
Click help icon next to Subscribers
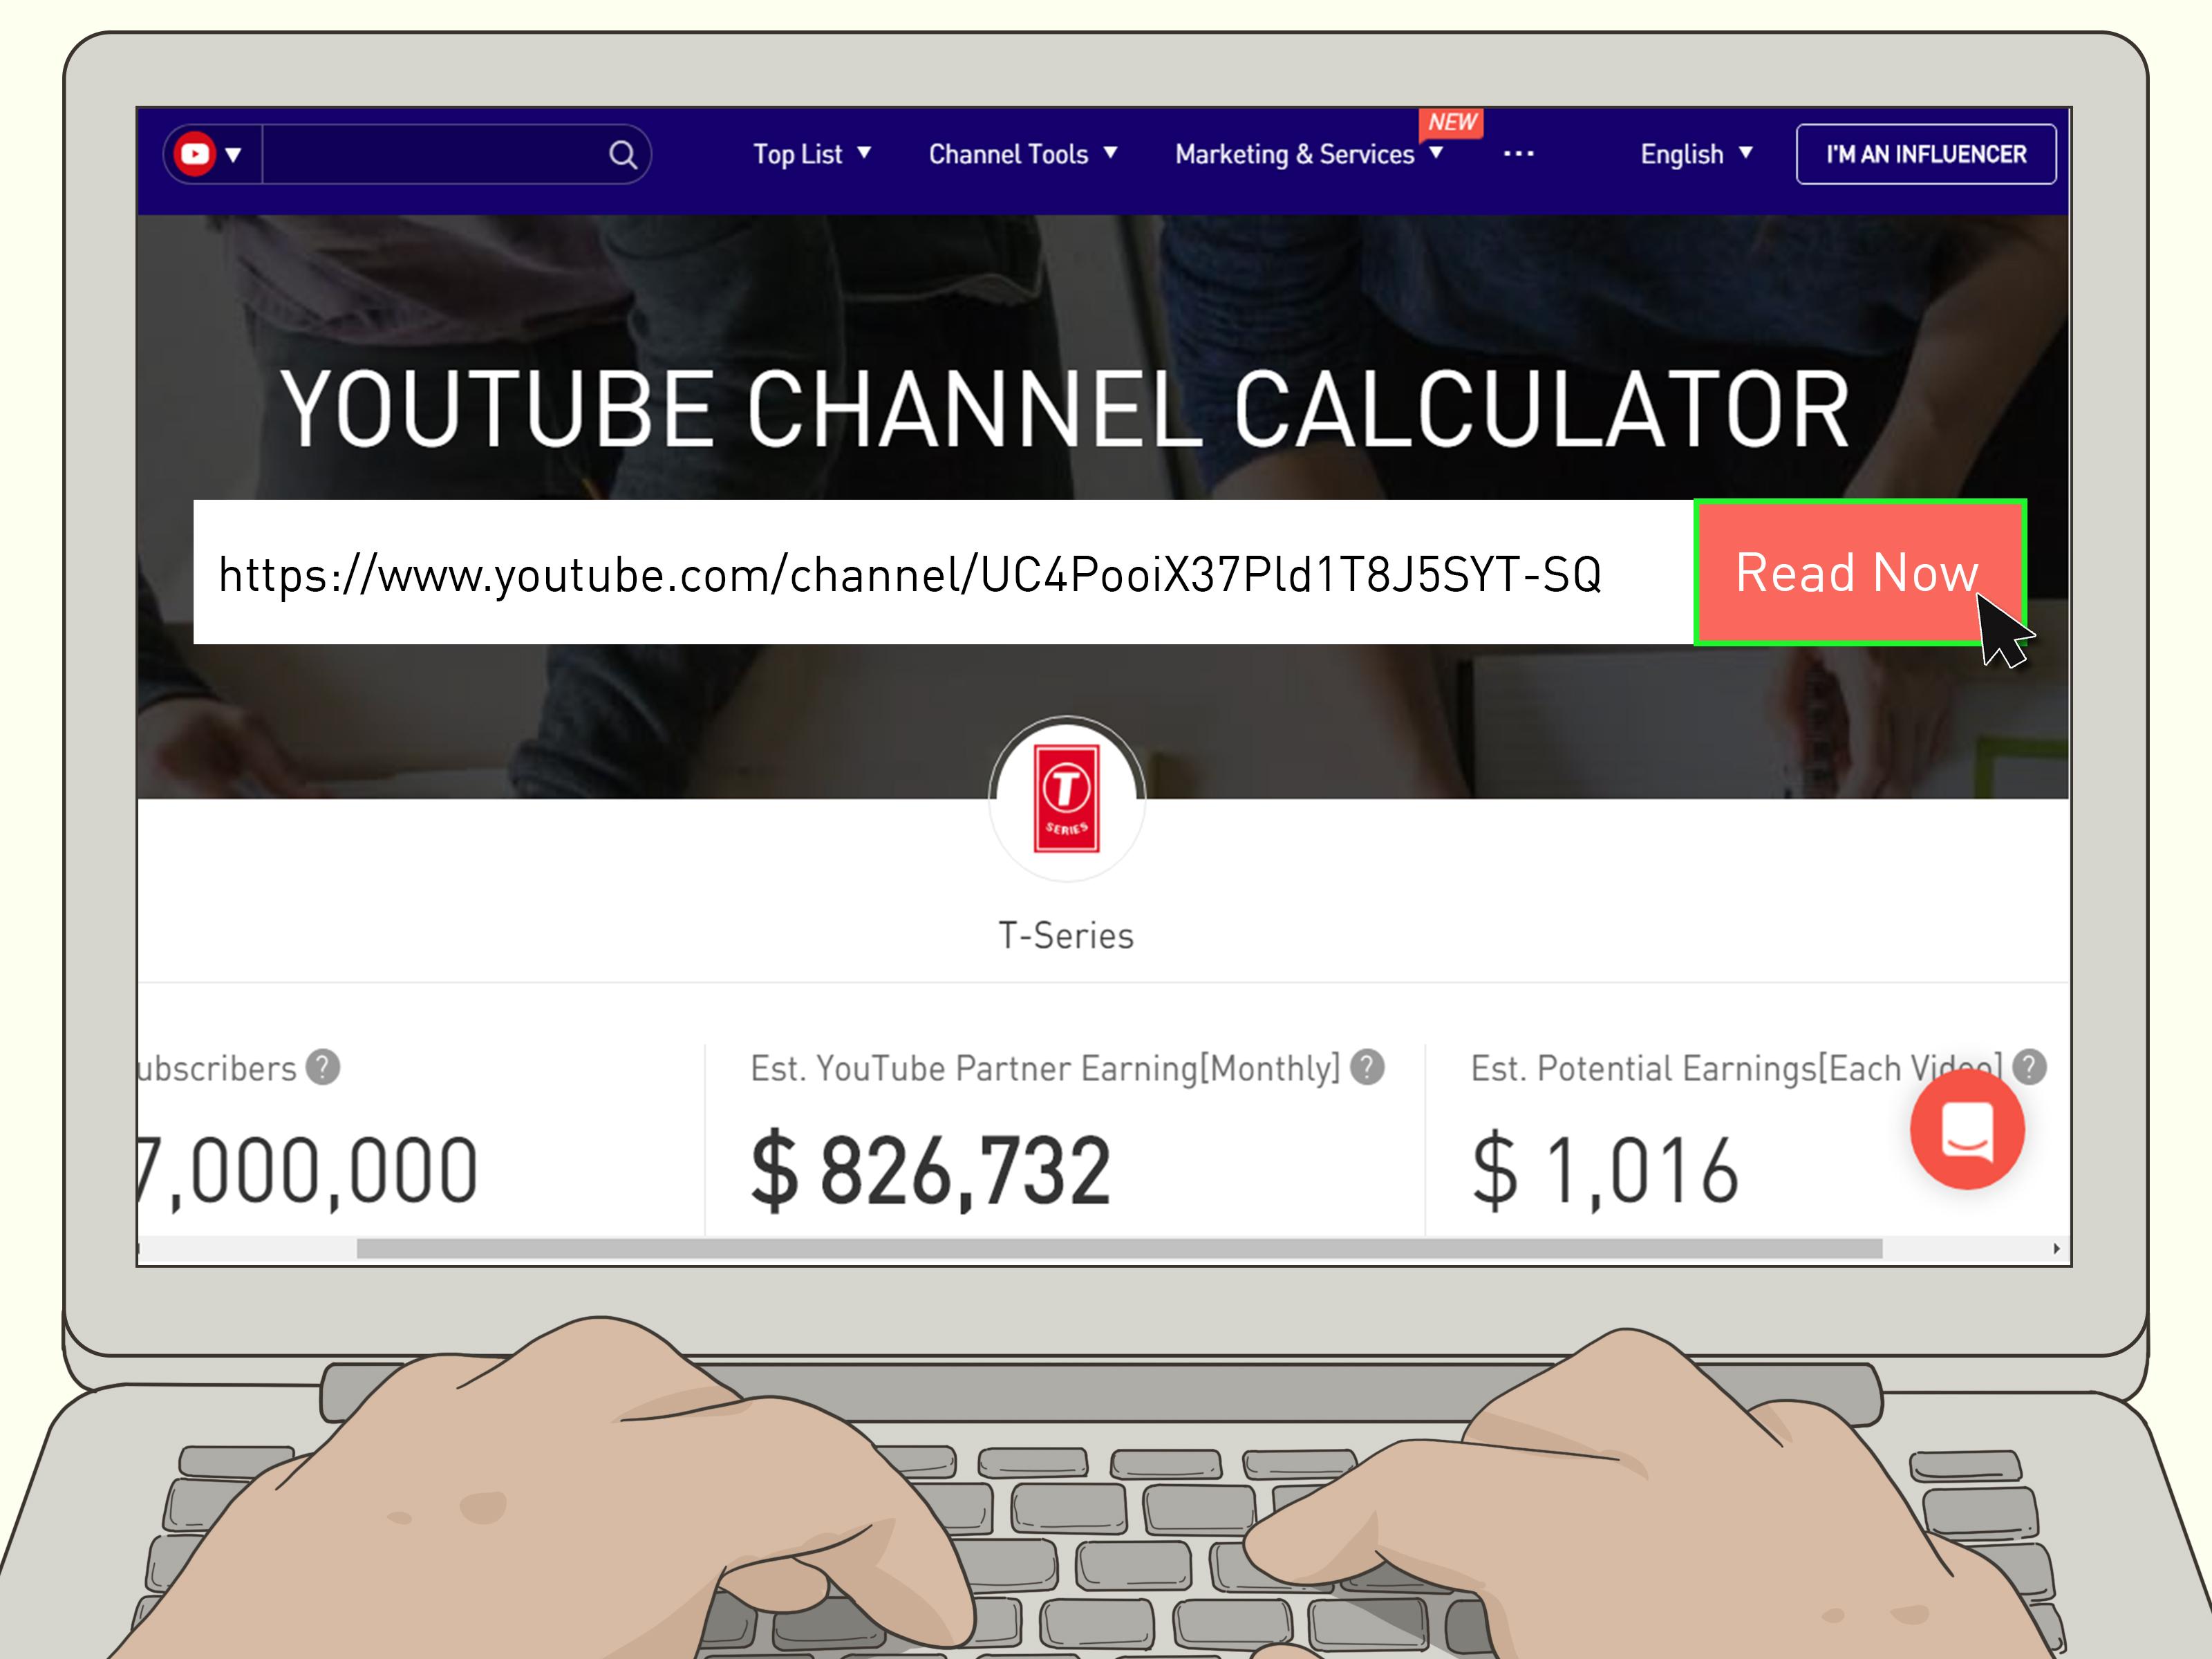point(323,1067)
